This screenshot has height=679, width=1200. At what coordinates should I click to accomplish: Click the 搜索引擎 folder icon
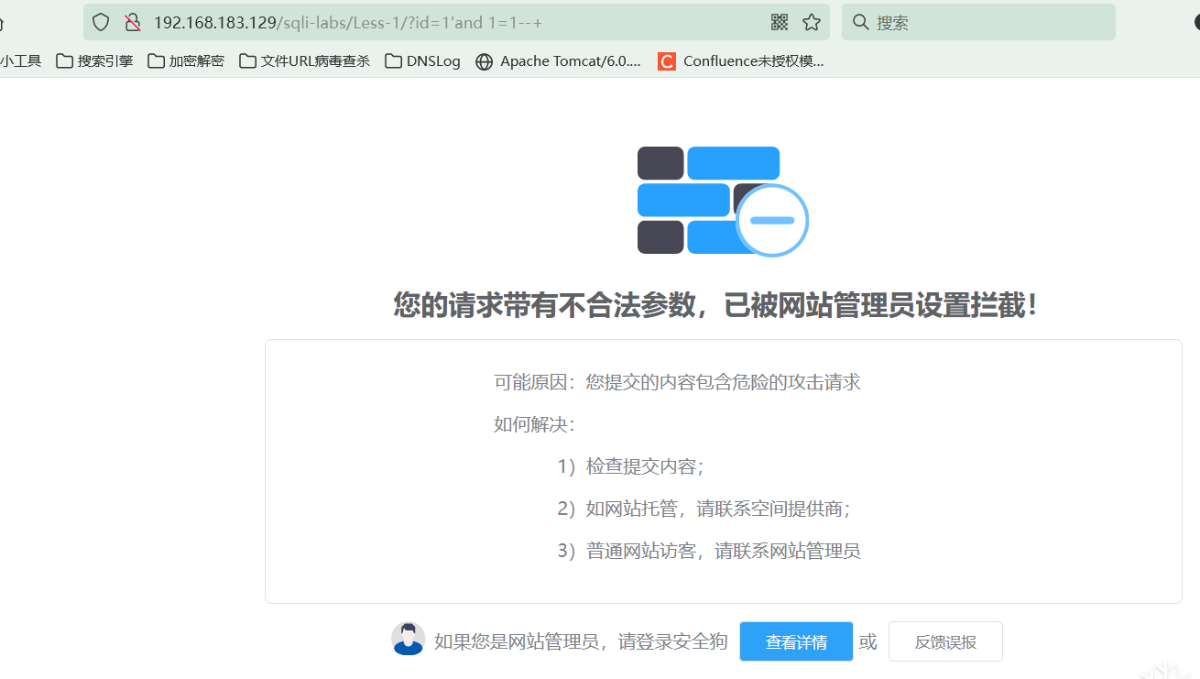click(65, 61)
